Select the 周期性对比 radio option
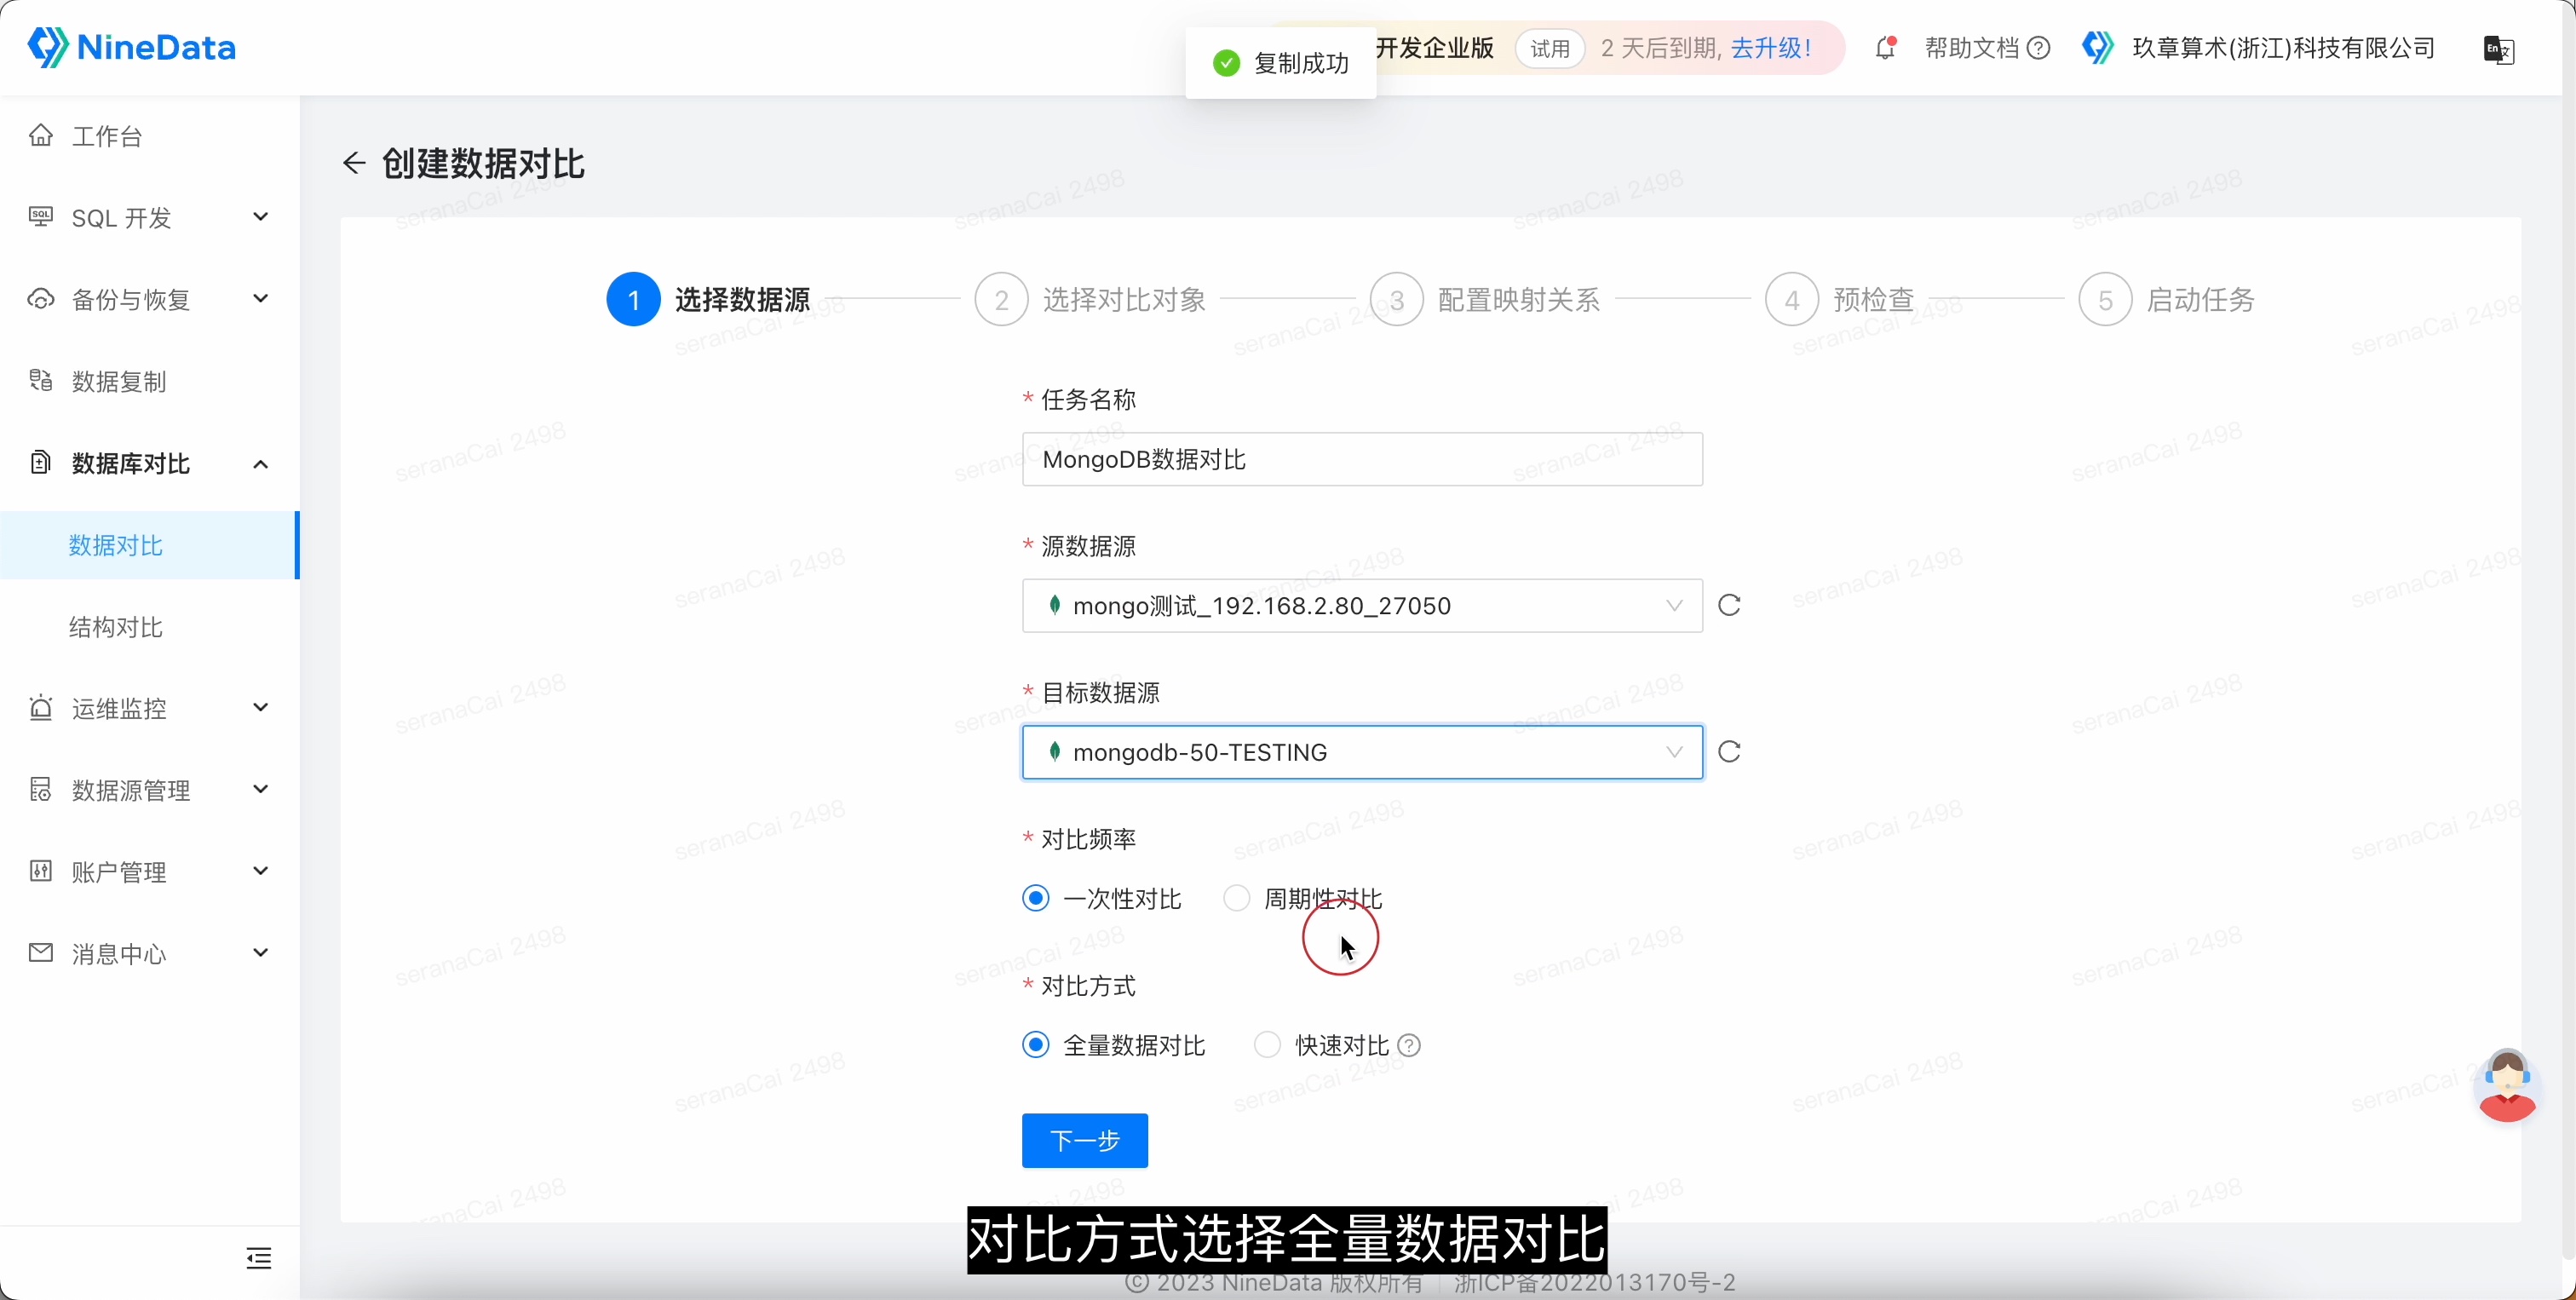 tap(1237, 898)
